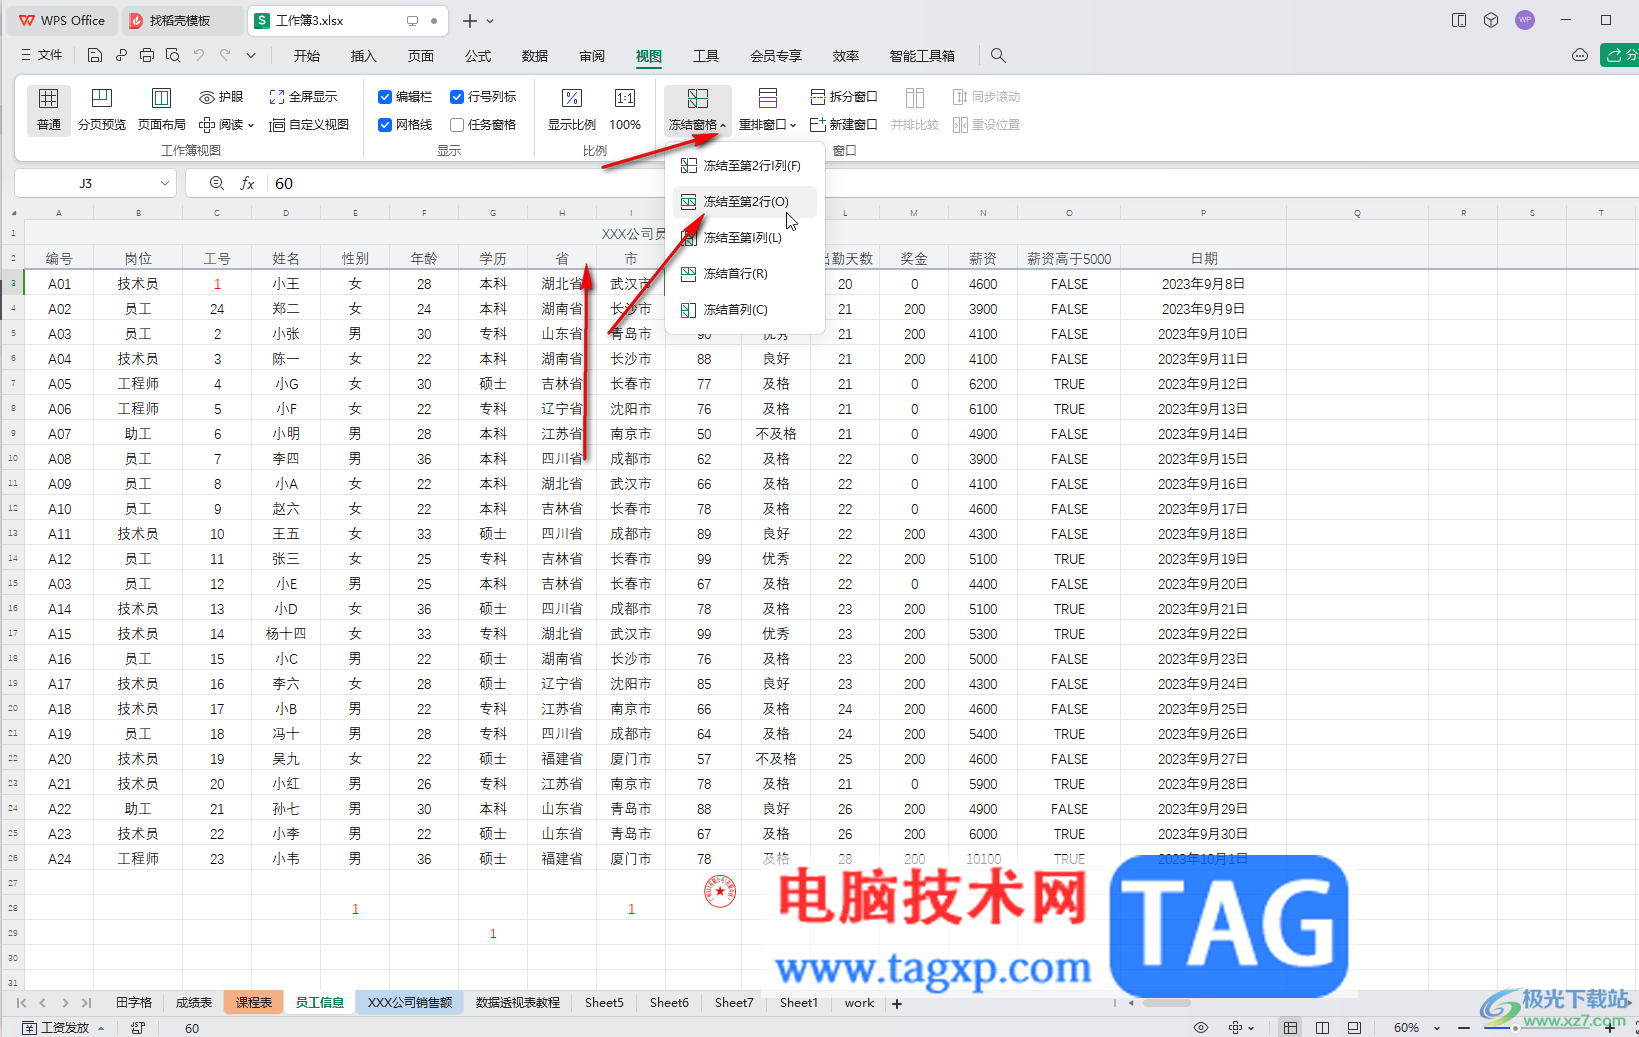The height and width of the screenshot is (1037, 1639).
Task: Click cloud sync icon at top right
Action: tap(1580, 55)
